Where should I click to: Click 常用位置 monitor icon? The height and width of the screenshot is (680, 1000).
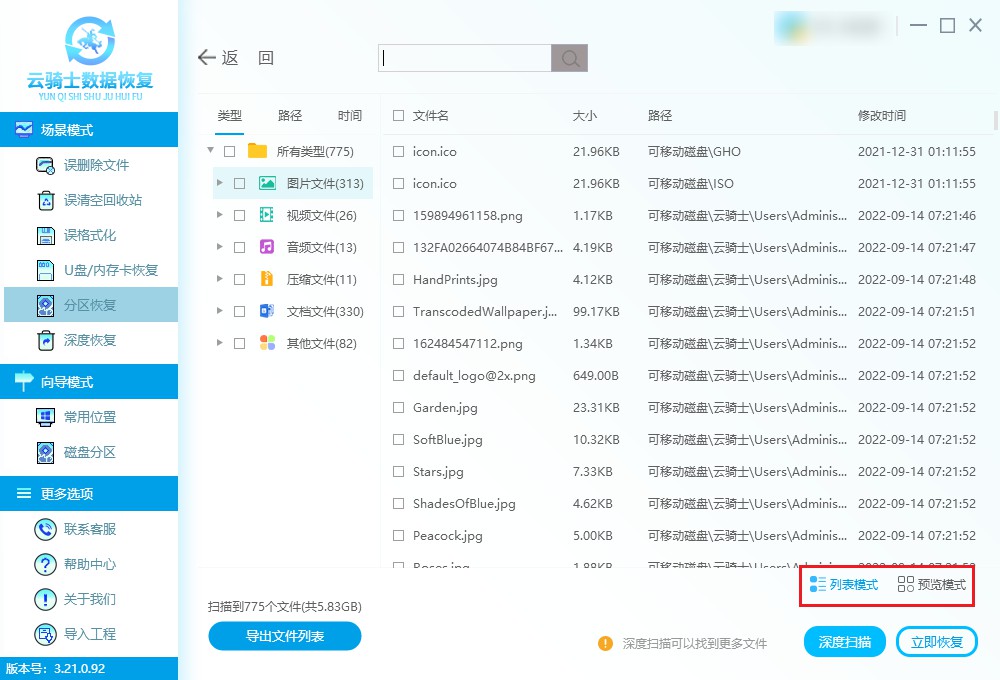pyautogui.click(x=45, y=417)
